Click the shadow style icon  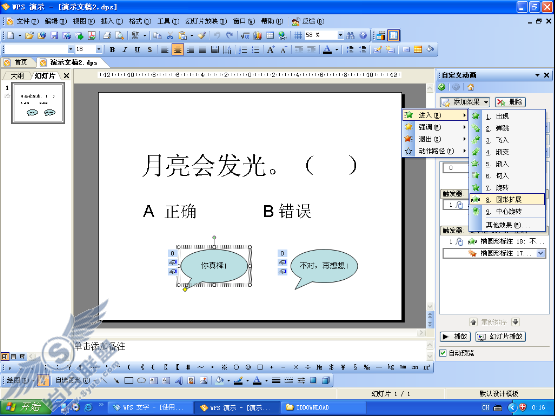coord(313,381)
